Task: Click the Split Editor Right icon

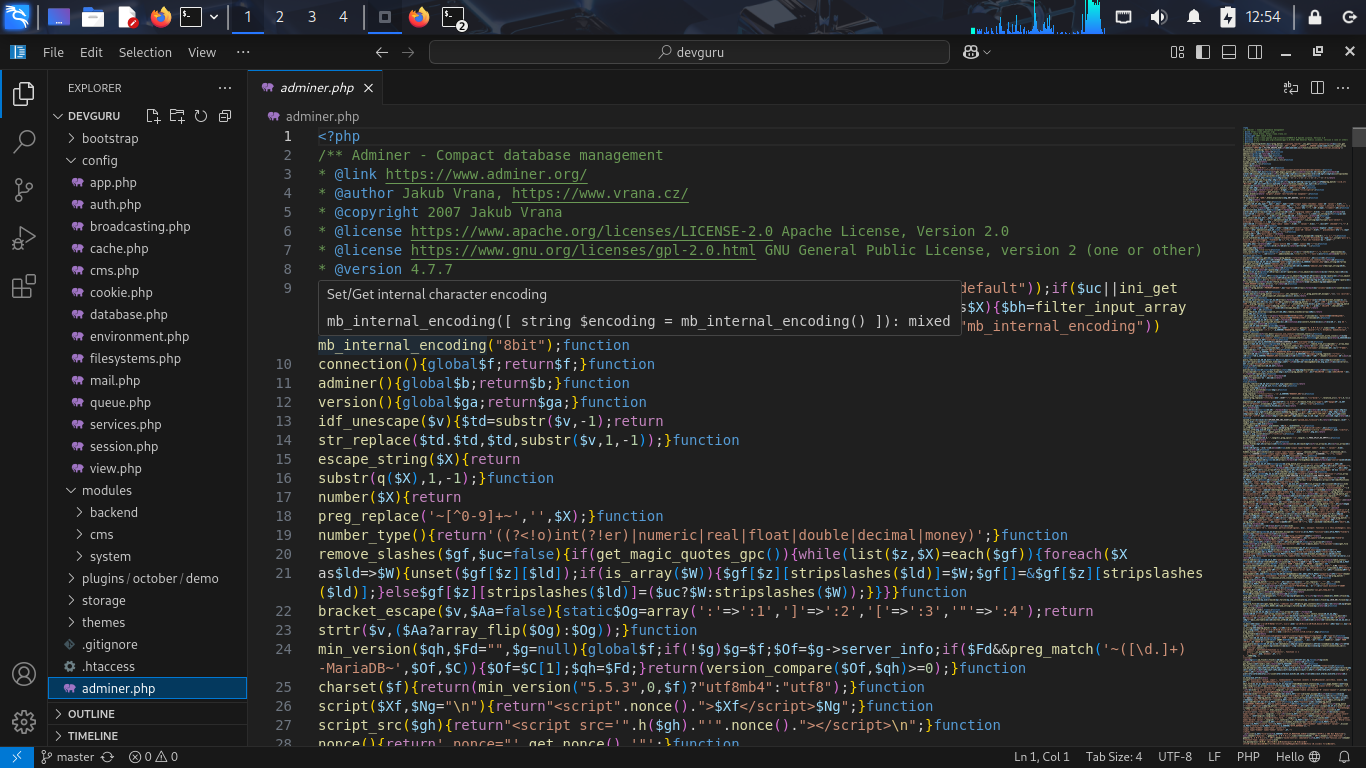Action: click(1317, 88)
